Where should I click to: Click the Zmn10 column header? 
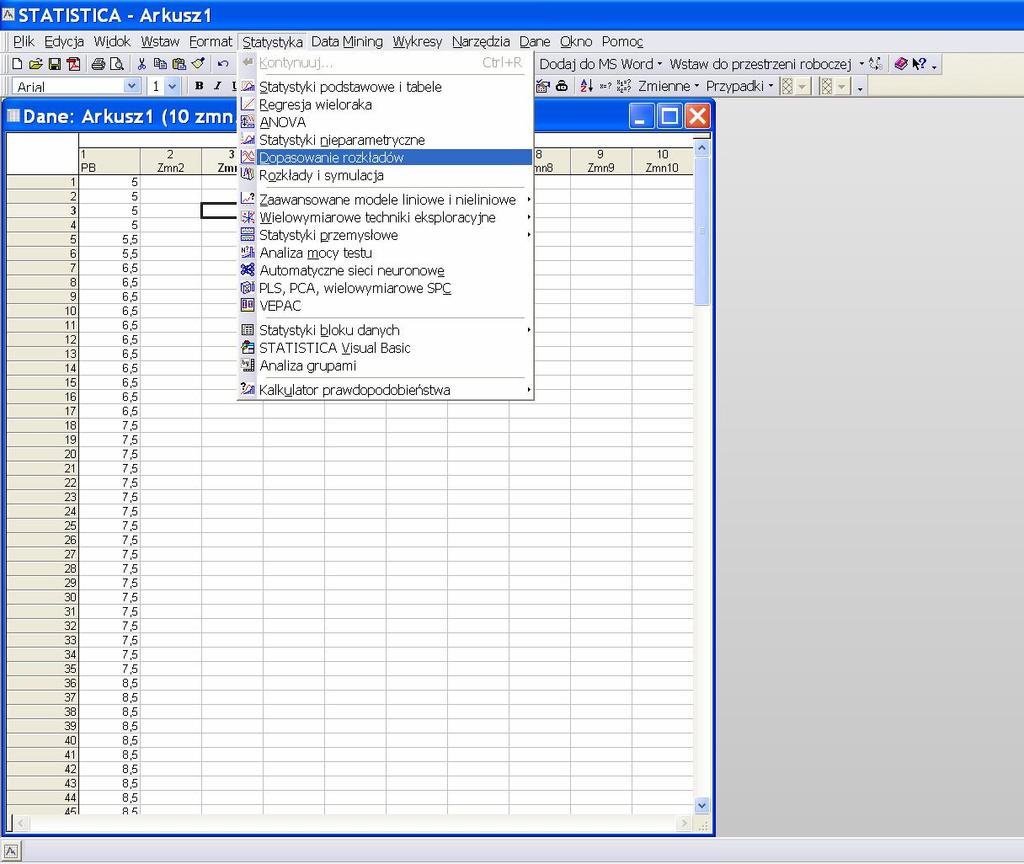pyautogui.click(x=662, y=161)
